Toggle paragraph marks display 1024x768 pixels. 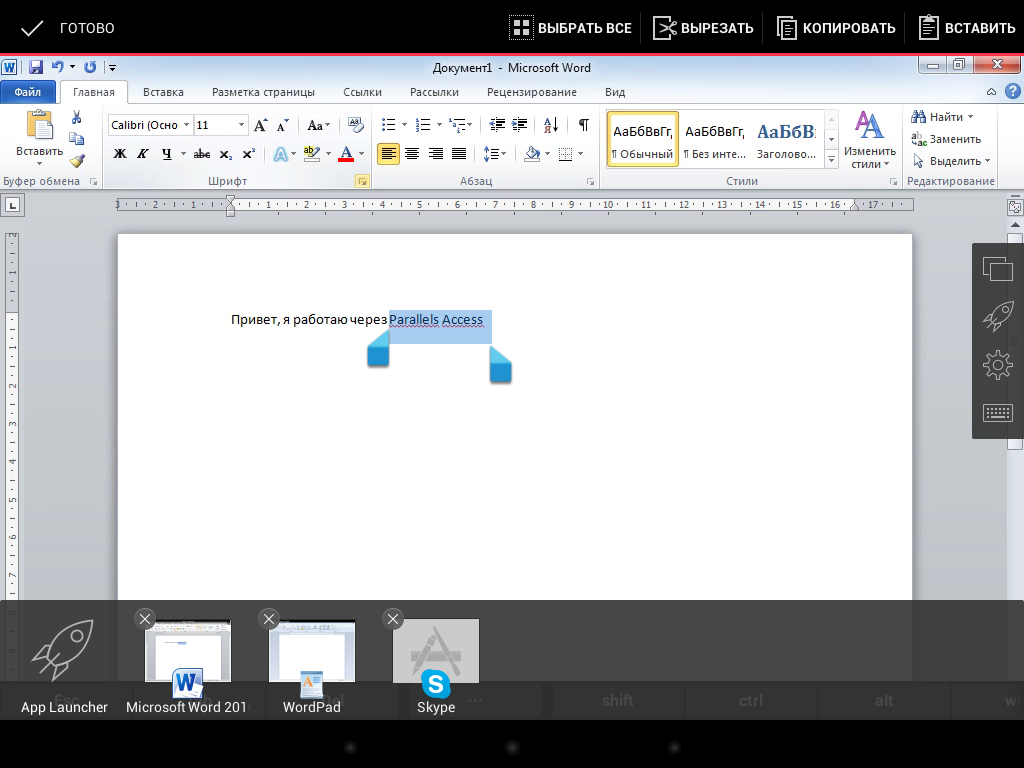[584, 124]
